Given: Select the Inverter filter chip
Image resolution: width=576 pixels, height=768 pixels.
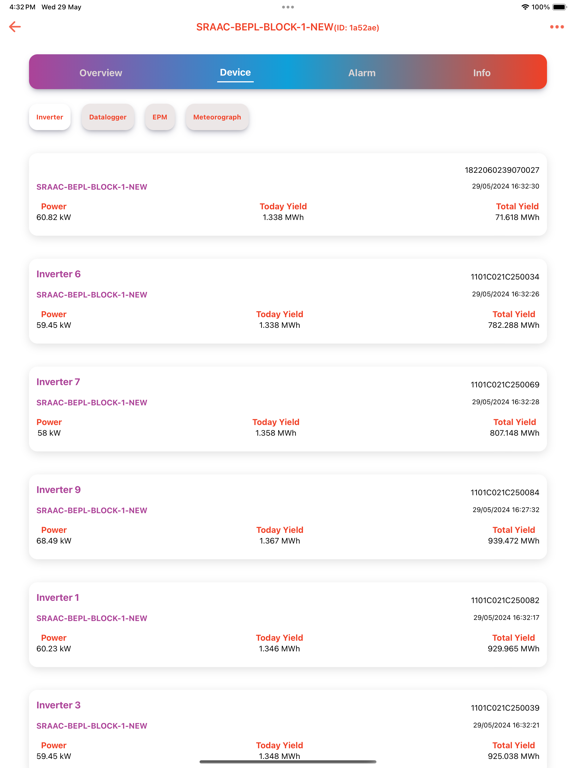Looking at the screenshot, I should [49, 117].
